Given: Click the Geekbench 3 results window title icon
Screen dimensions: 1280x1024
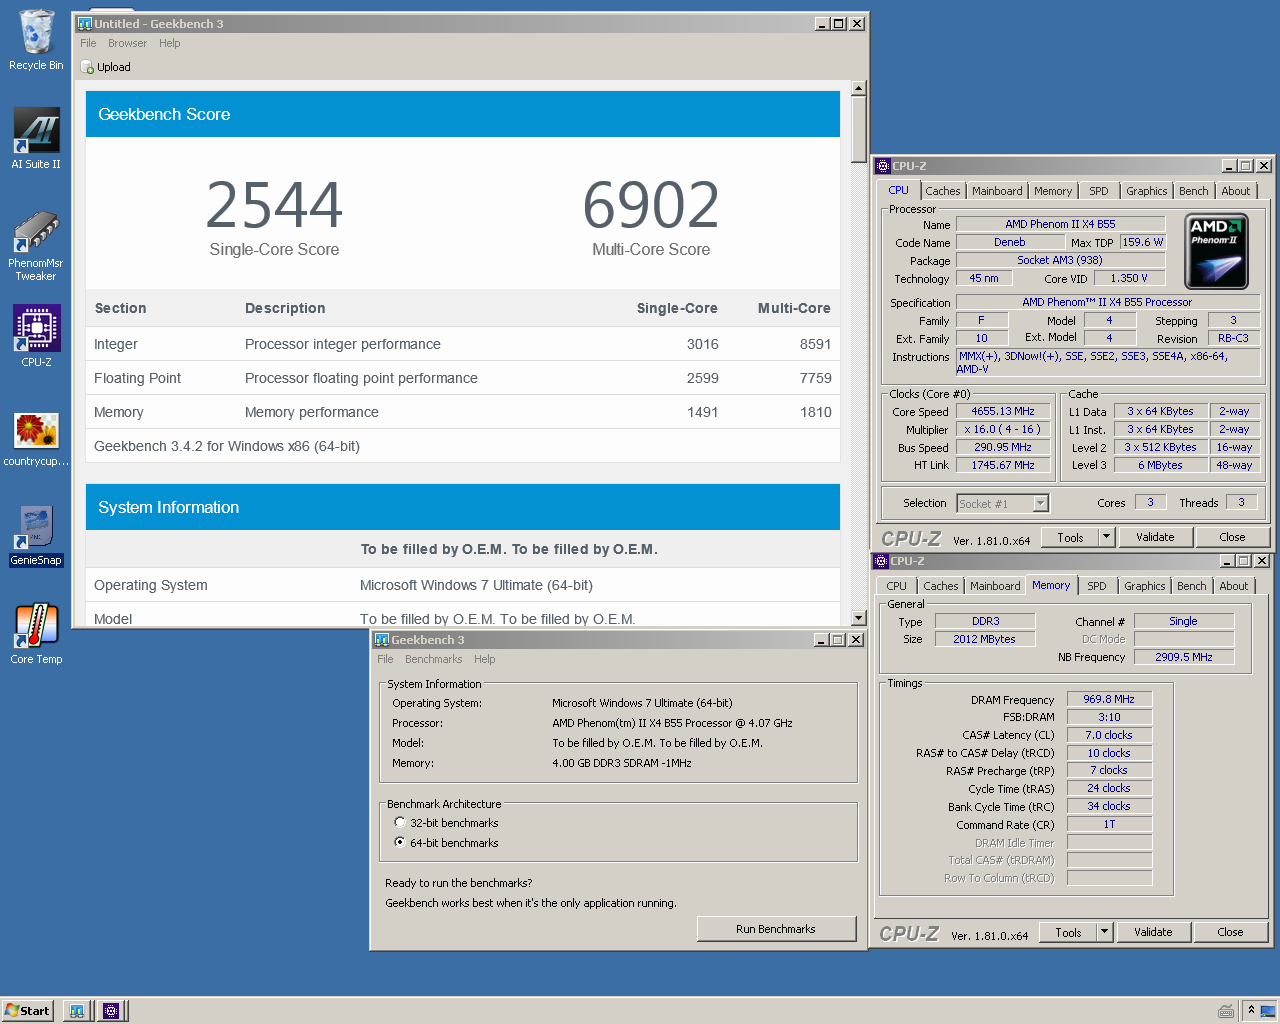Looking at the screenshot, I should point(85,23).
